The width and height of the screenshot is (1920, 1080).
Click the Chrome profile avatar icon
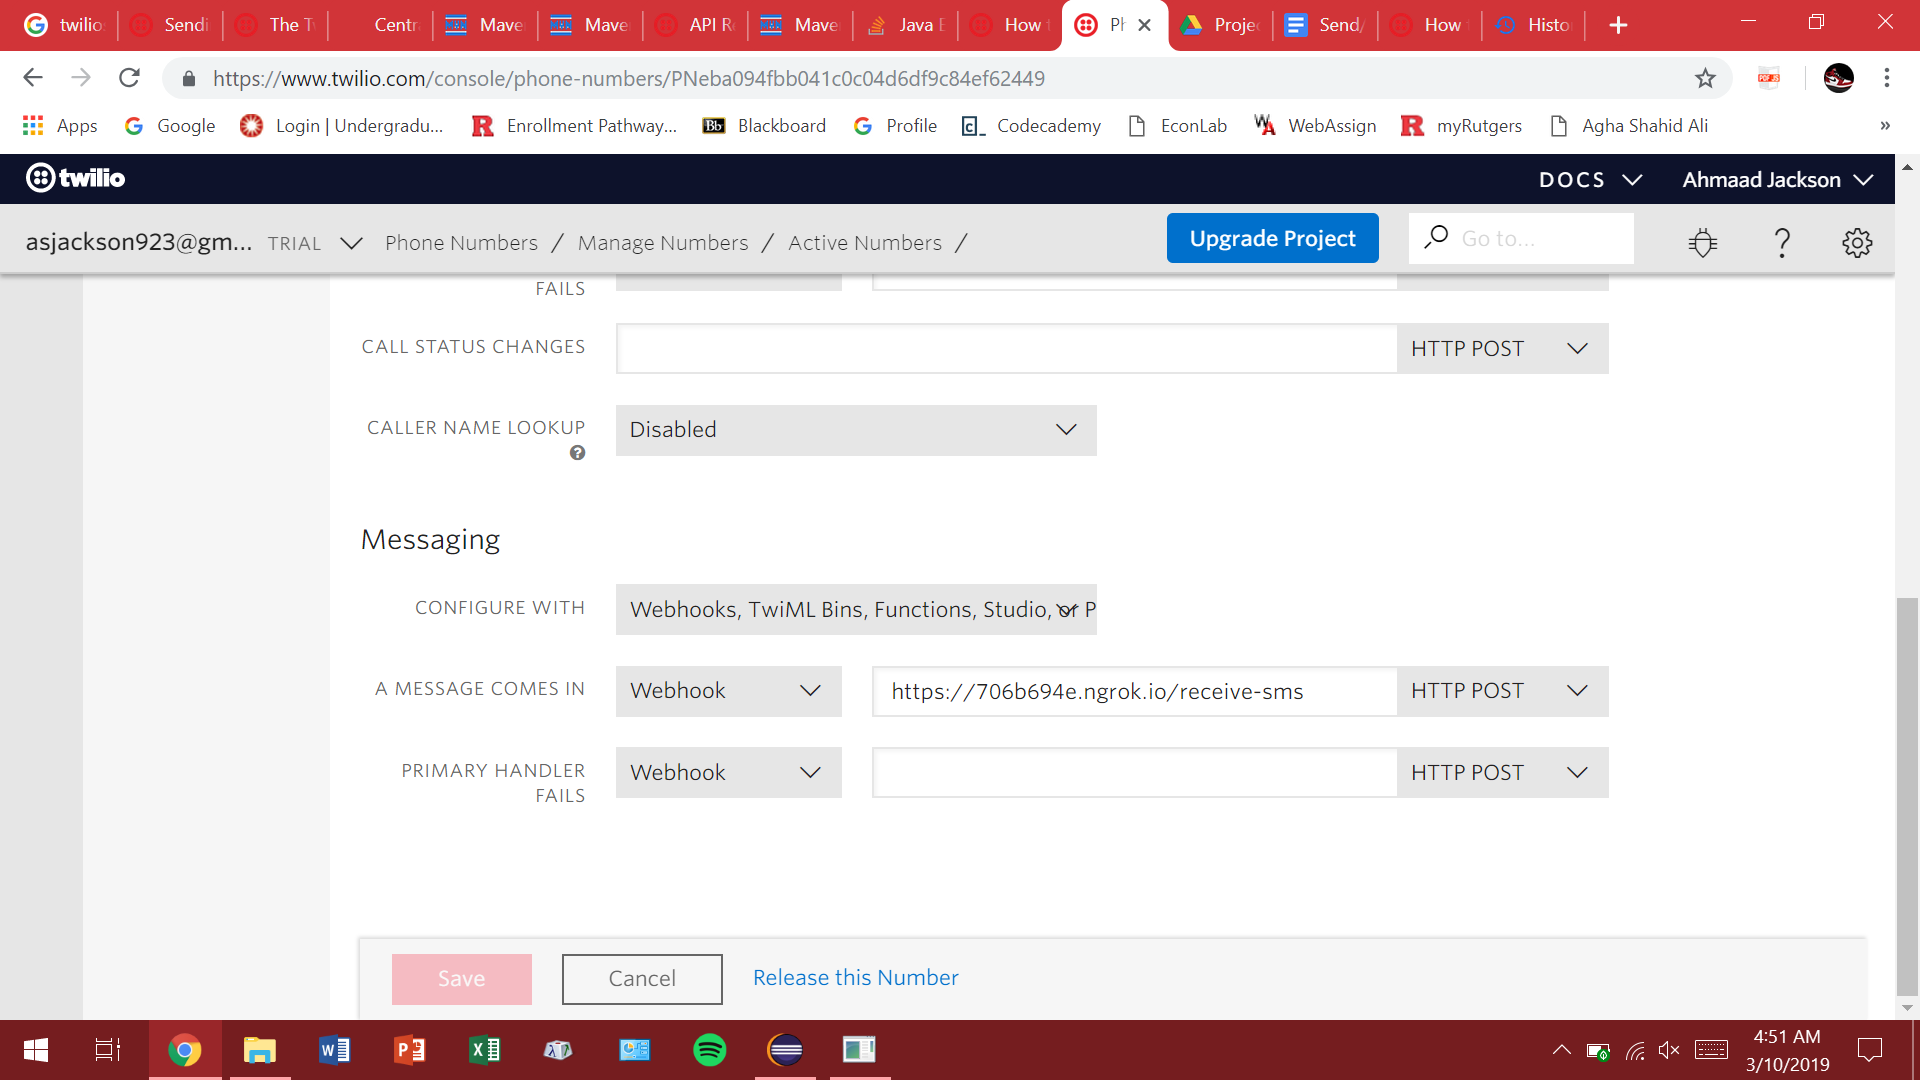1838,78
